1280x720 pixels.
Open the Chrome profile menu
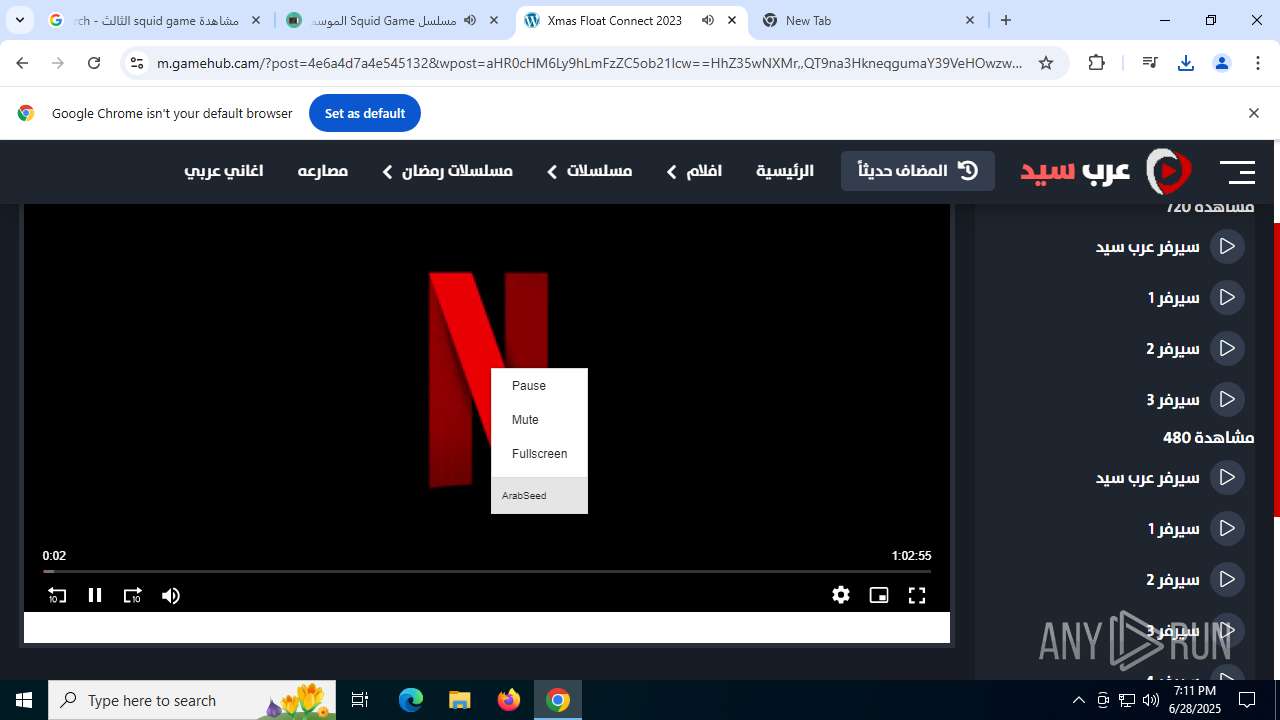(x=1222, y=63)
